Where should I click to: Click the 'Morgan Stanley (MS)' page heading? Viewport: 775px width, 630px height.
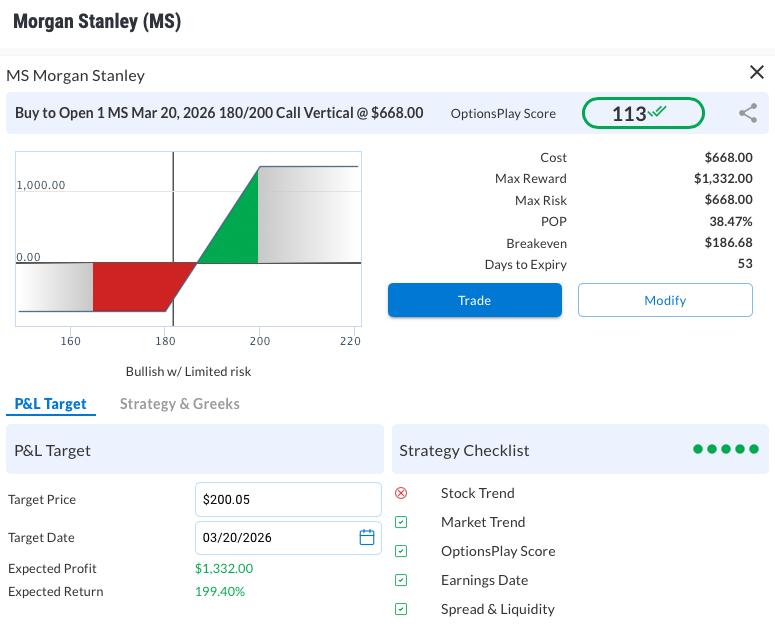pyautogui.click(x=97, y=22)
